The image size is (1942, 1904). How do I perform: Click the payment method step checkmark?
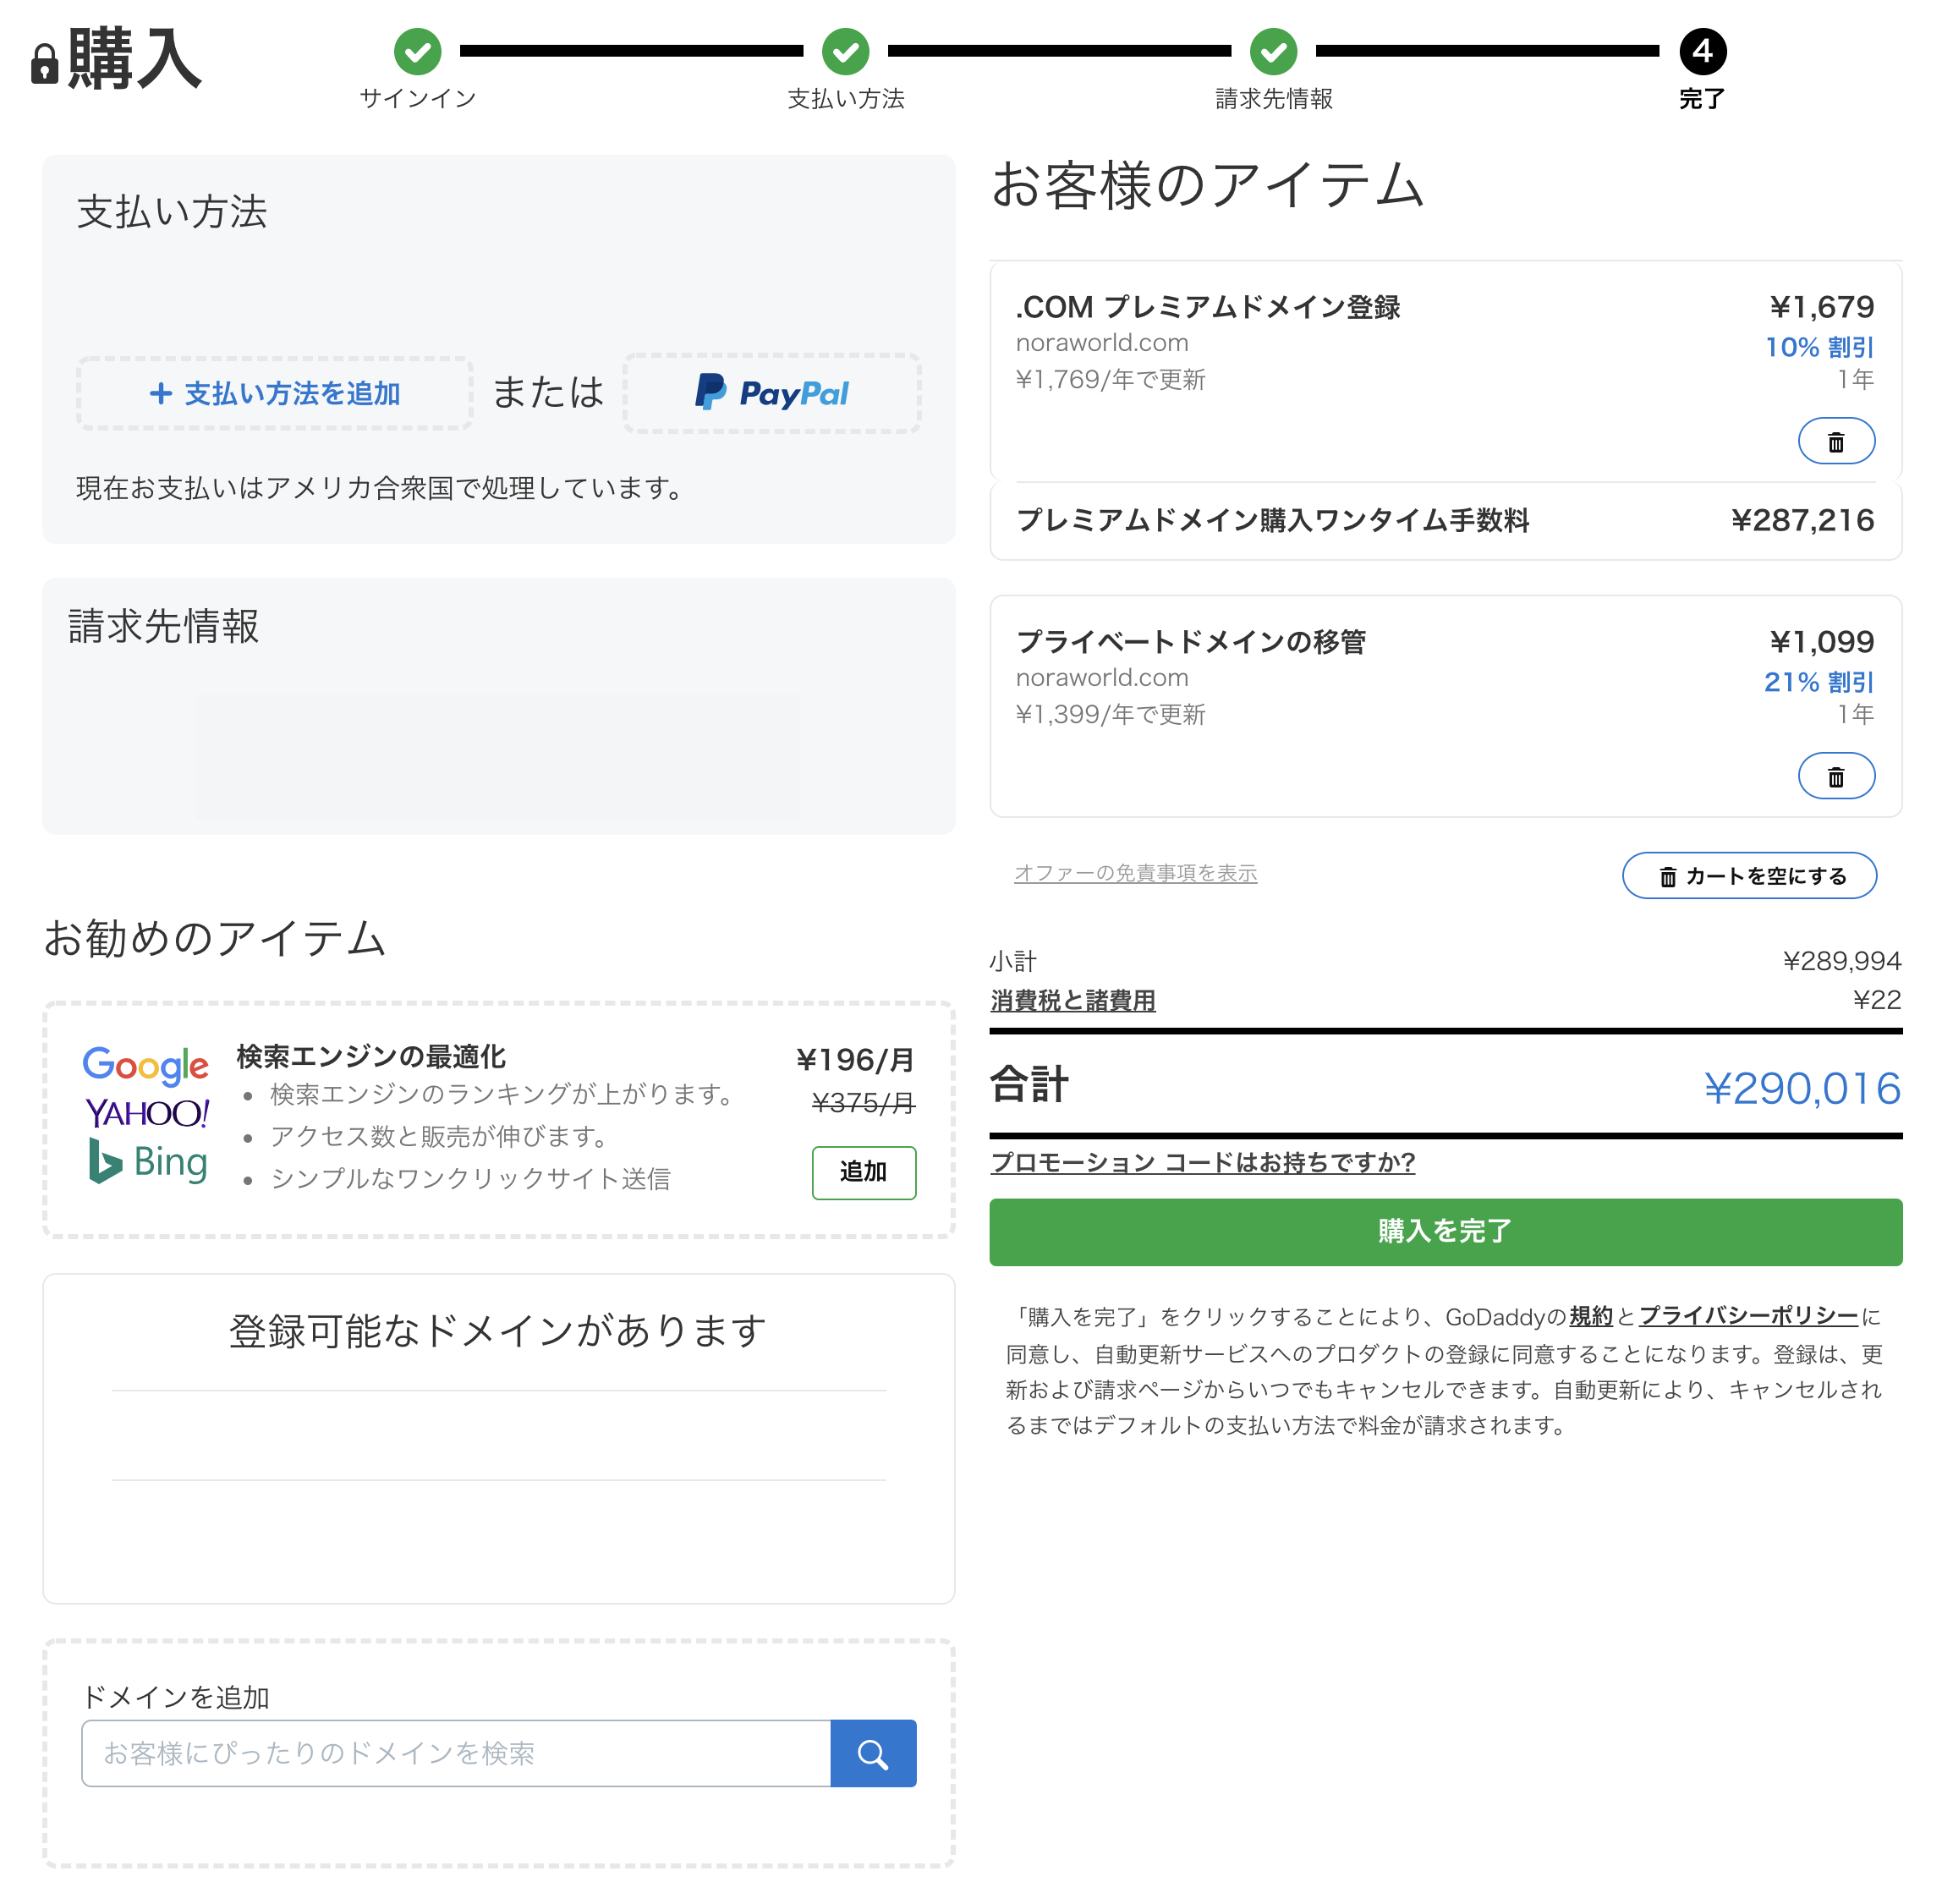[845, 51]
